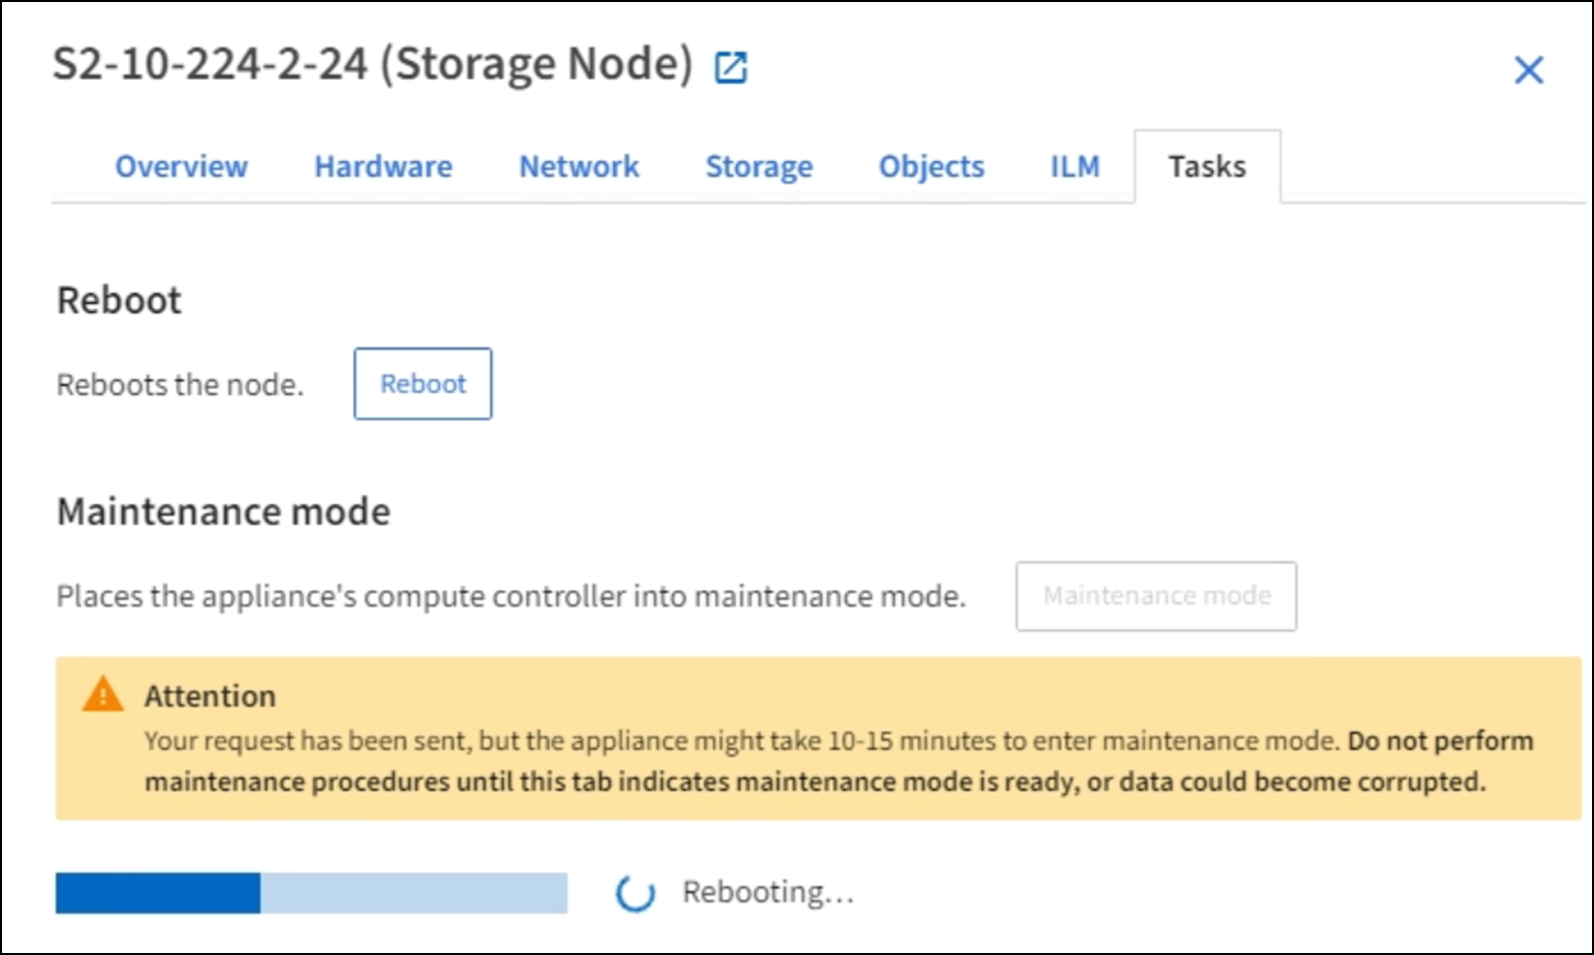Open the ILM tab
The image size is (1594, 955).
1075,166
